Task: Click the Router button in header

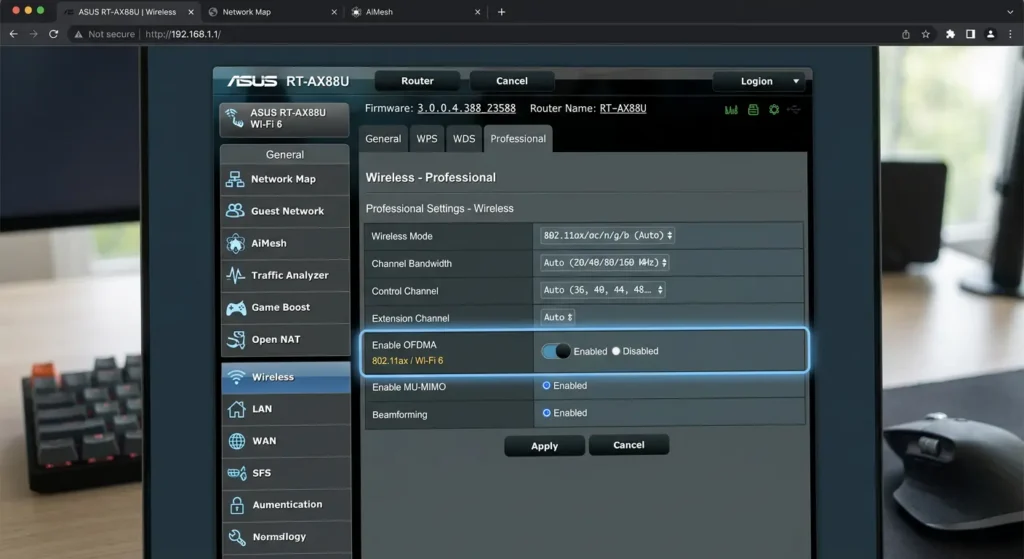Action: 417,81
